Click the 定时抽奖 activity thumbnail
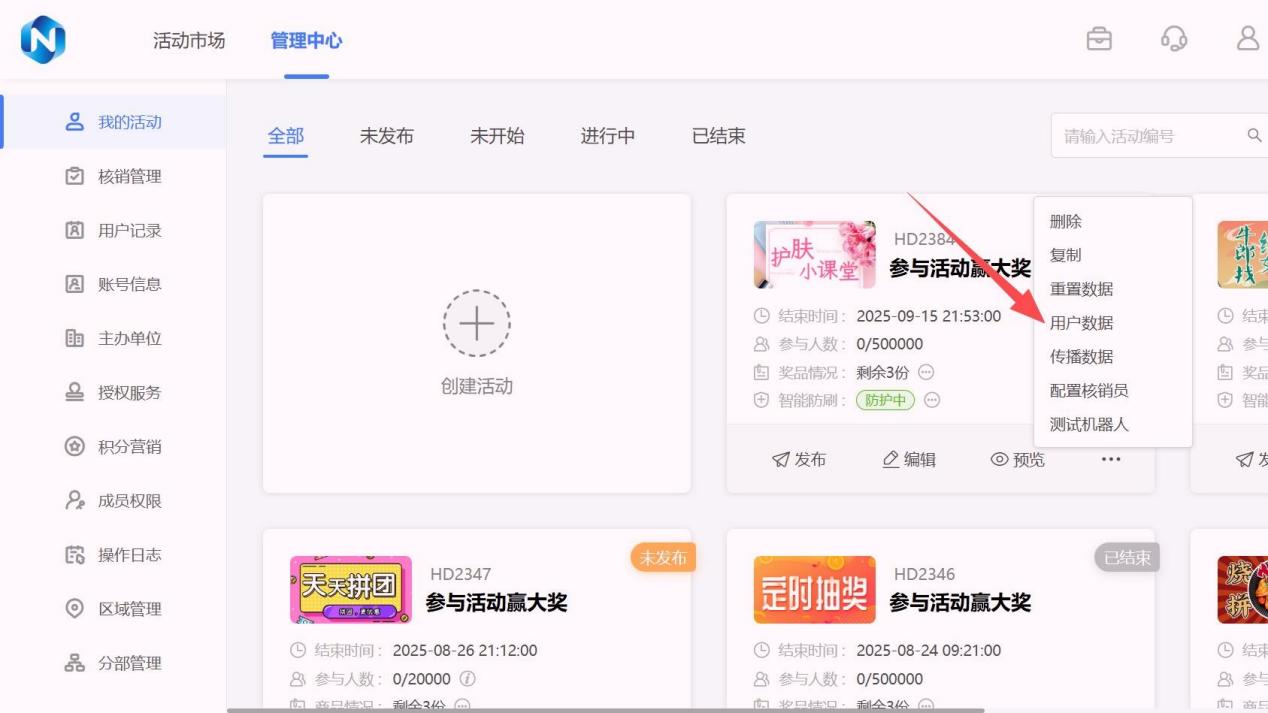This screenshot has width=1268, height=713. [814, 590]
